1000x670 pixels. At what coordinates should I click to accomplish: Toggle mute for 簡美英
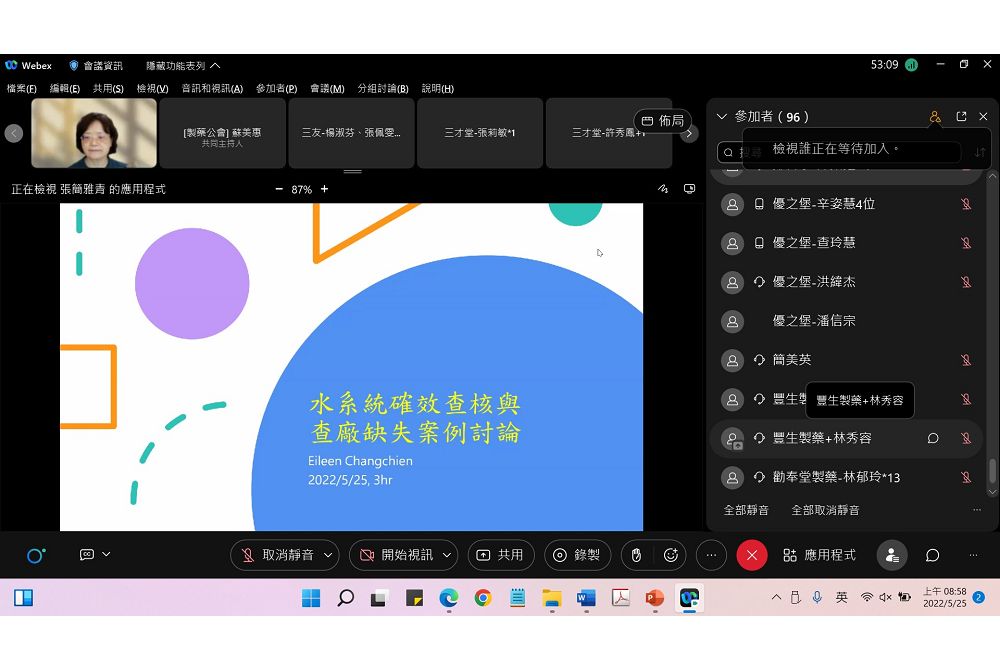click(x=966, y=360)
